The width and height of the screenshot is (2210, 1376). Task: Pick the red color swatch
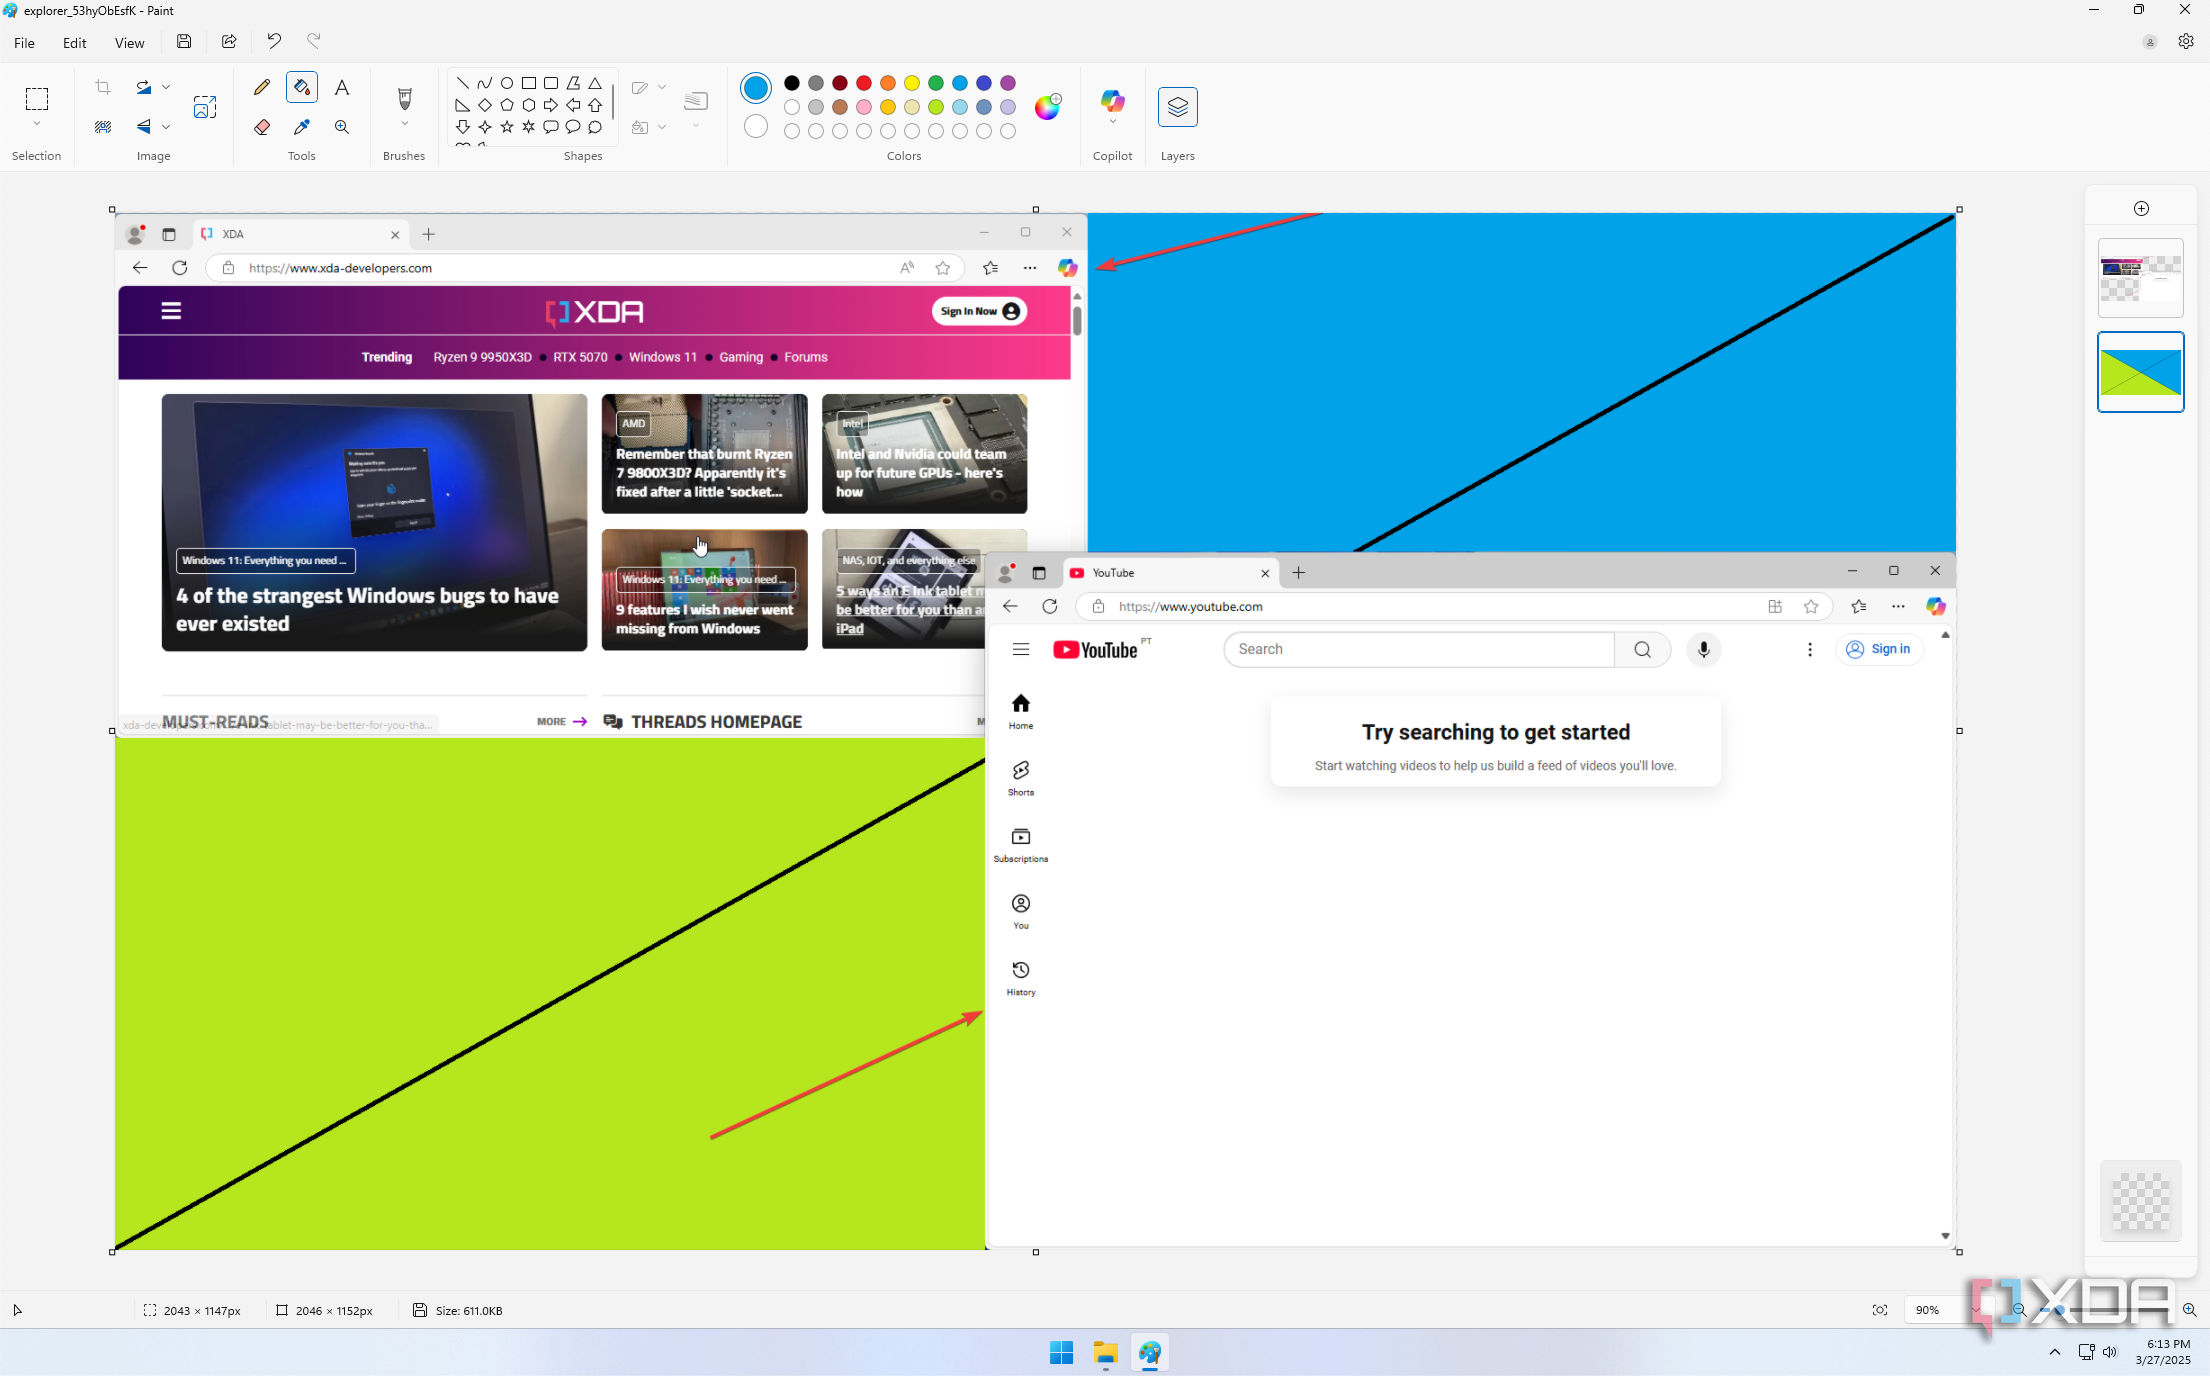[864, 83]
